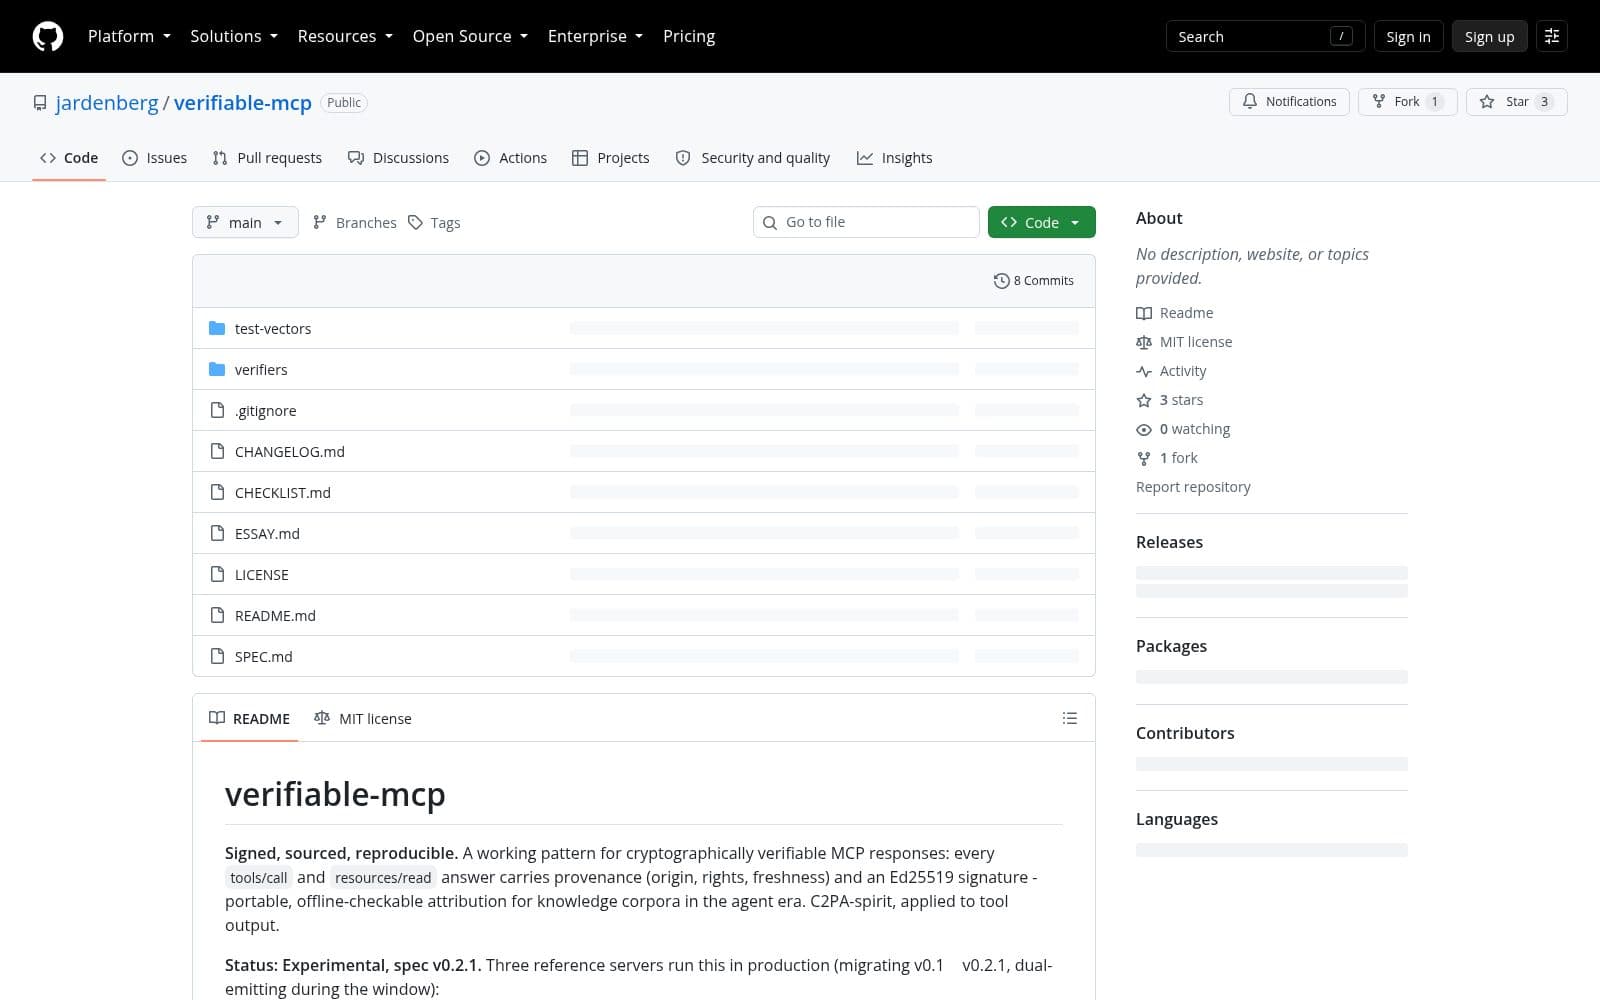Expand the Platform menu
This screenshot has height=1000, width=1600.
129,36
